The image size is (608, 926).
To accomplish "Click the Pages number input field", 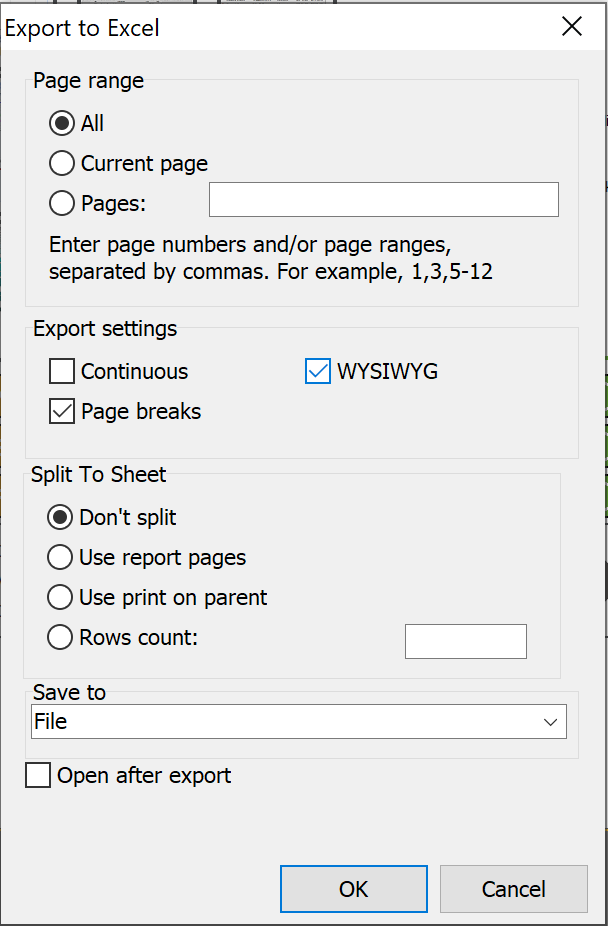I will tap(384, 200).
